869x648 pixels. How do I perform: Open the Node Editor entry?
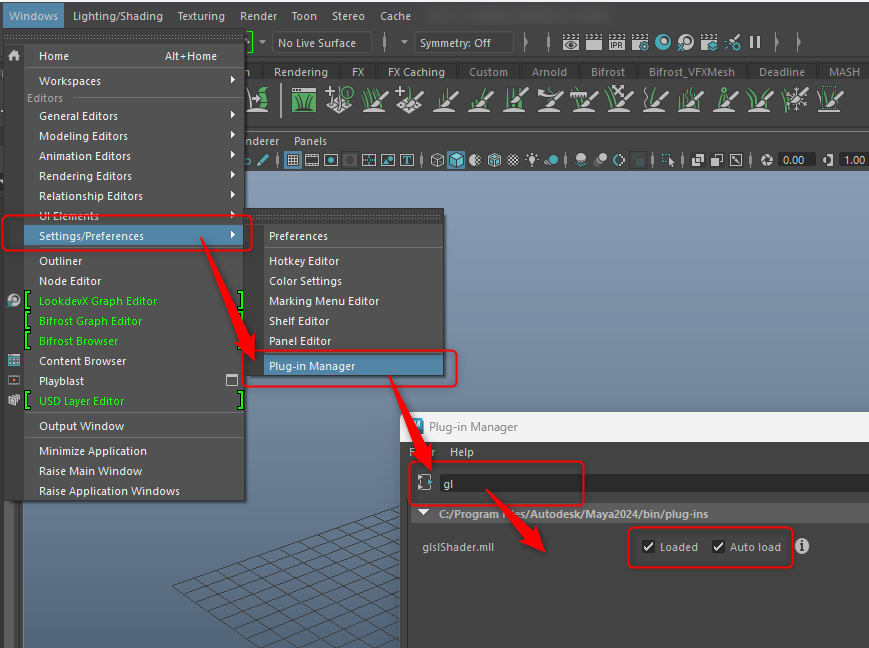[70, 280]
